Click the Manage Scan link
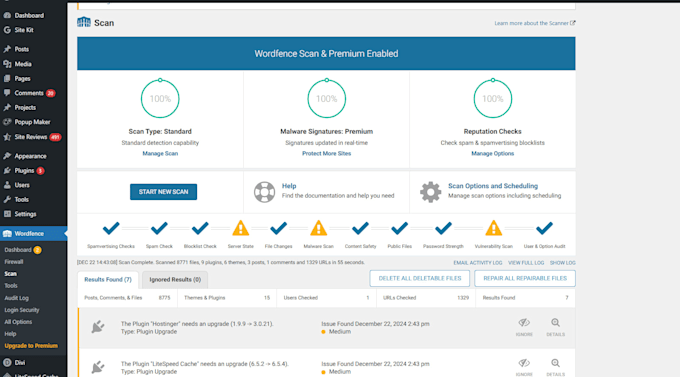This screenshot has width=680, height=377. pos(160,153)
